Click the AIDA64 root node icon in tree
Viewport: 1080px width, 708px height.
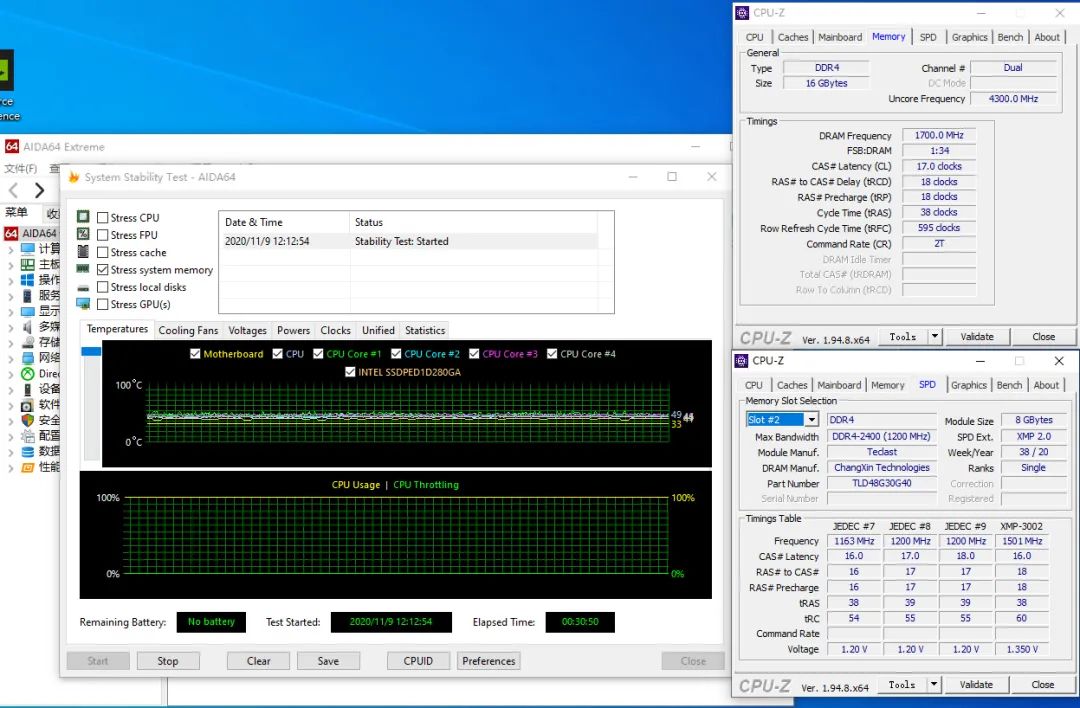tap(12, 233)
